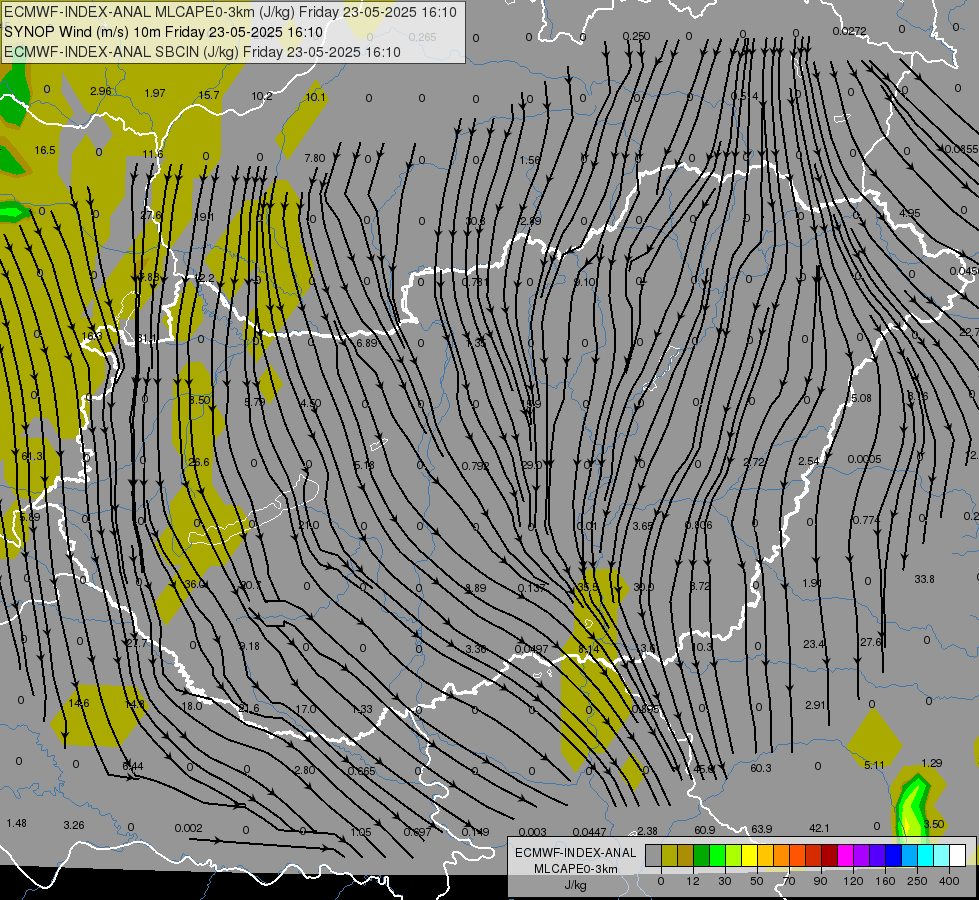
Task: Click the magenta swatch in the legend
Action: 846,855
